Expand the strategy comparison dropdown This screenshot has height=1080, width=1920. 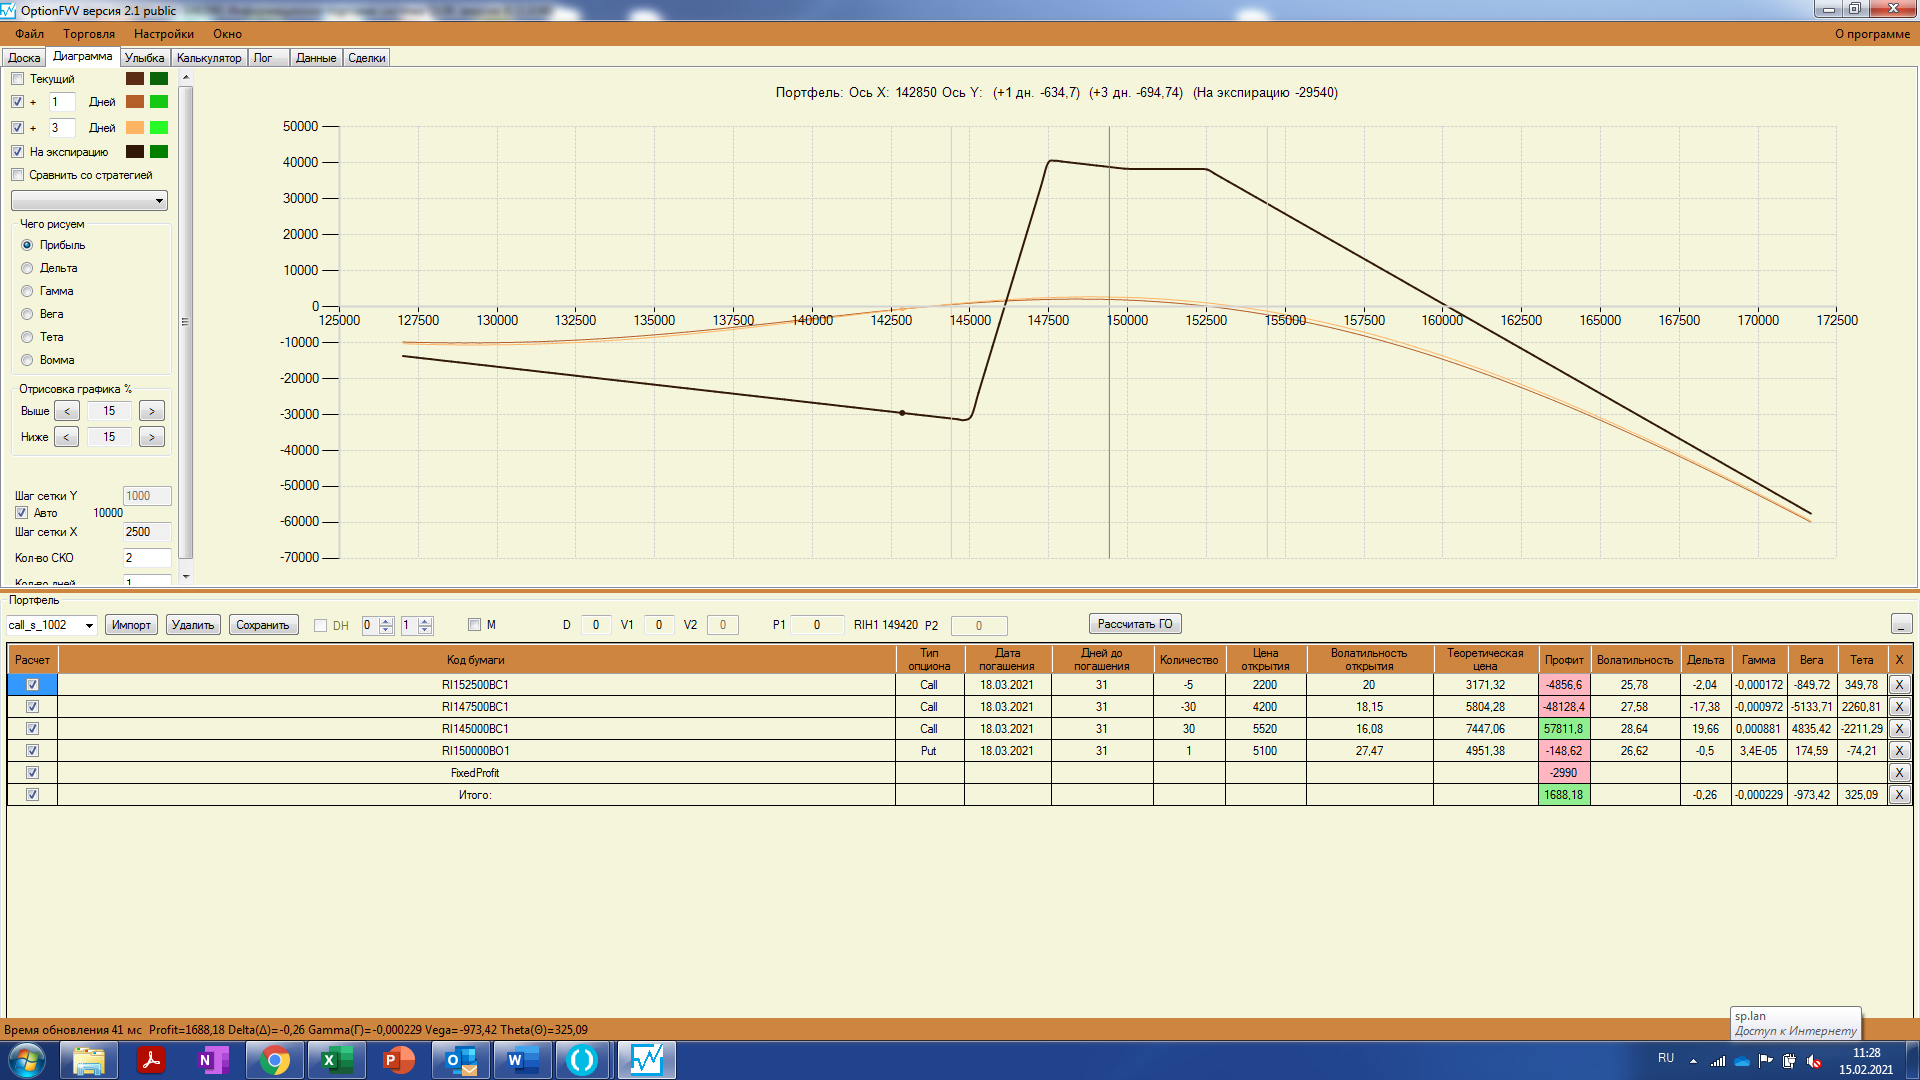coord(159,201)
